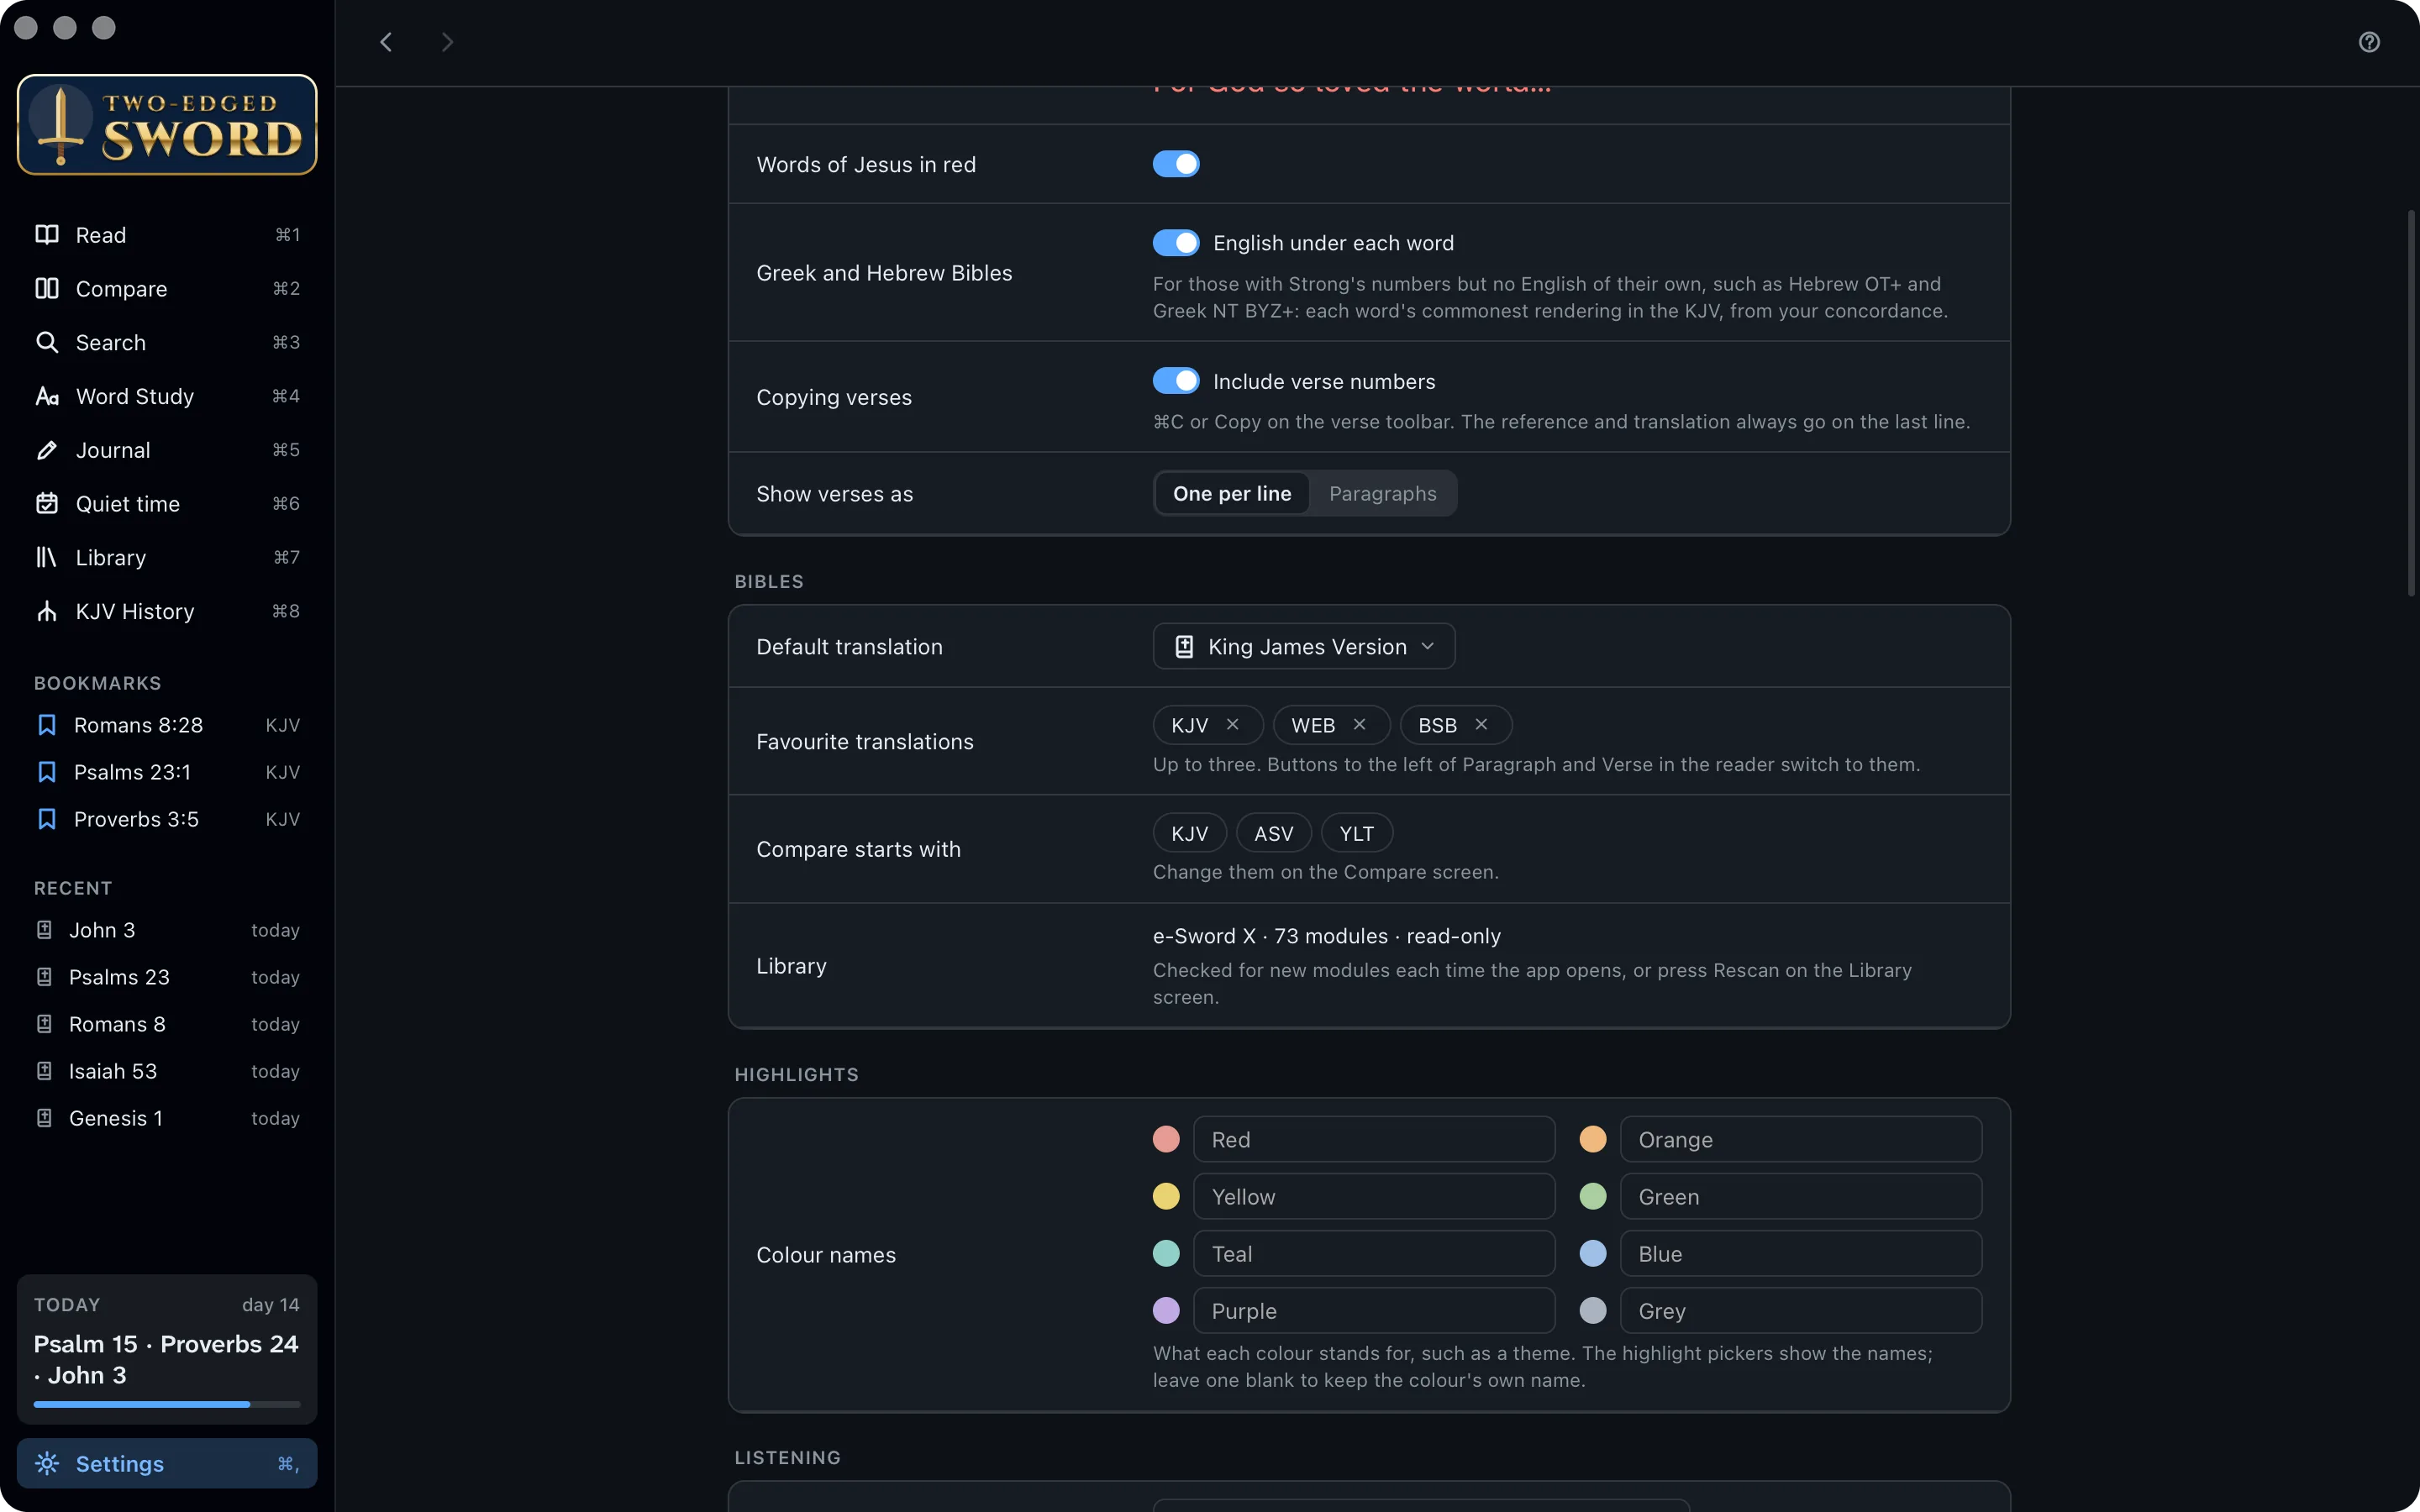Click the red highlight colour swatch
Image resolution: width=2420 pixels, height=1512 pixels.
[1166, 1140]
